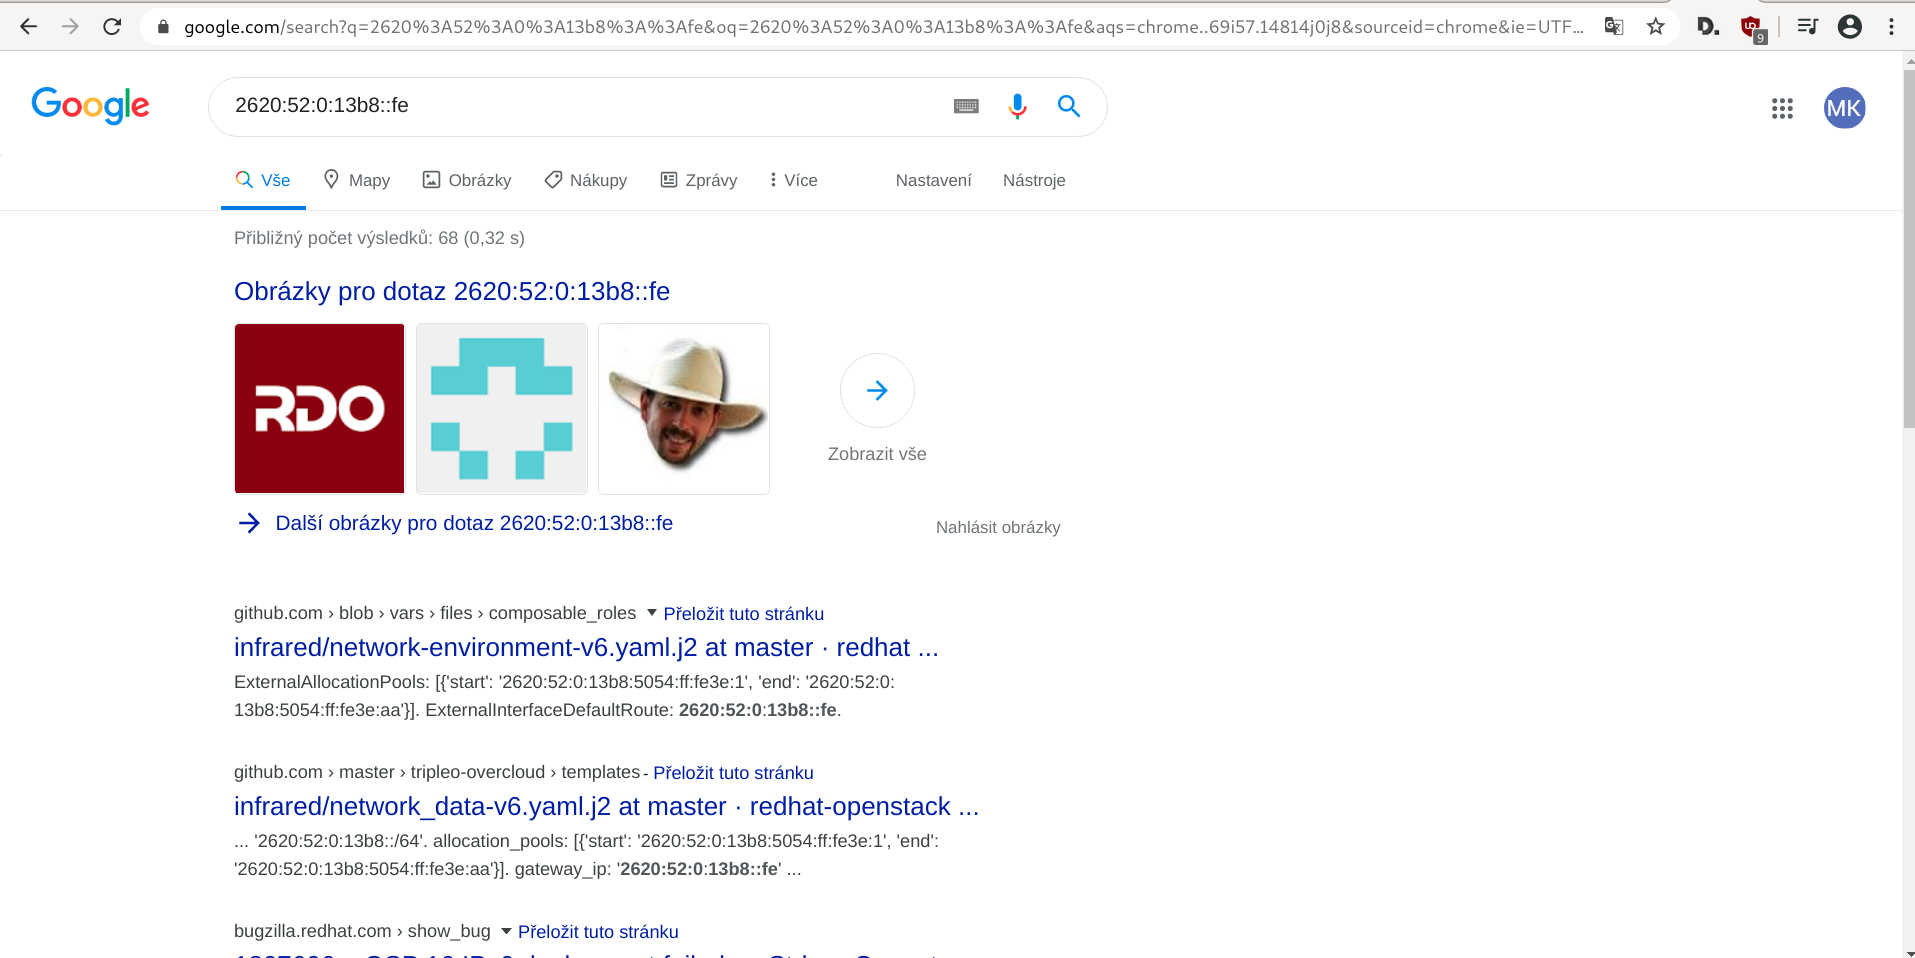The width and height of the screenshot is (1915, 958).
Task: Open Google apps grid
Action: 1782,108
